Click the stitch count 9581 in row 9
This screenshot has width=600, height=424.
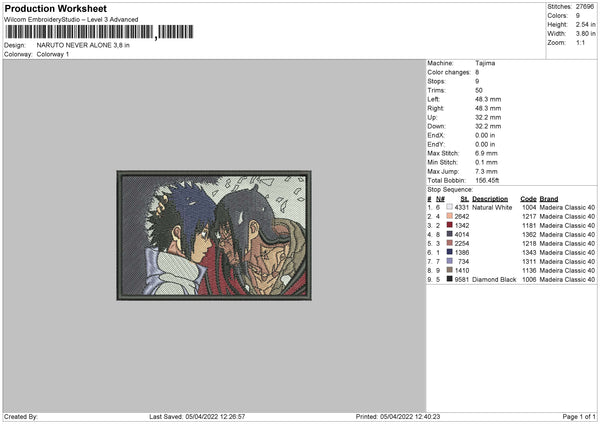[462, 279]
